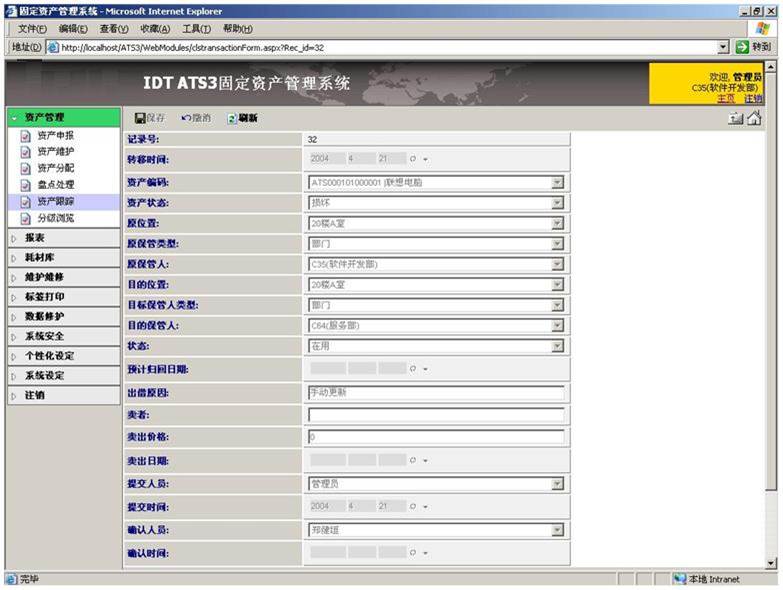783x590 pixels.
Task: Click the 主页 link in the yellow banner
Action: (726, 98)
